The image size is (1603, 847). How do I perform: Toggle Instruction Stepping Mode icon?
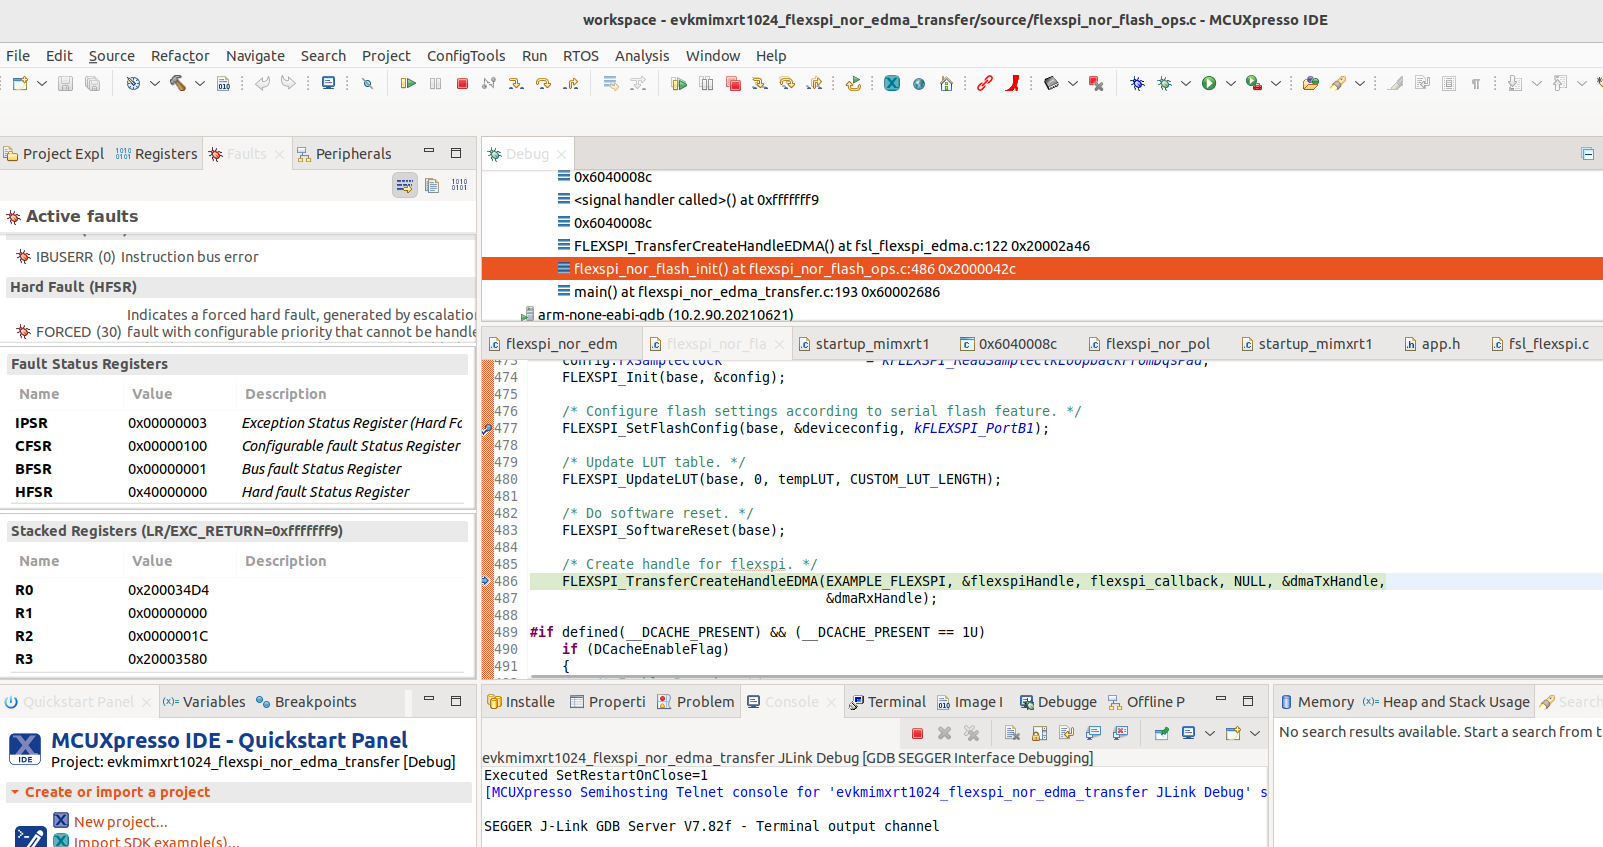coord(611,84)
